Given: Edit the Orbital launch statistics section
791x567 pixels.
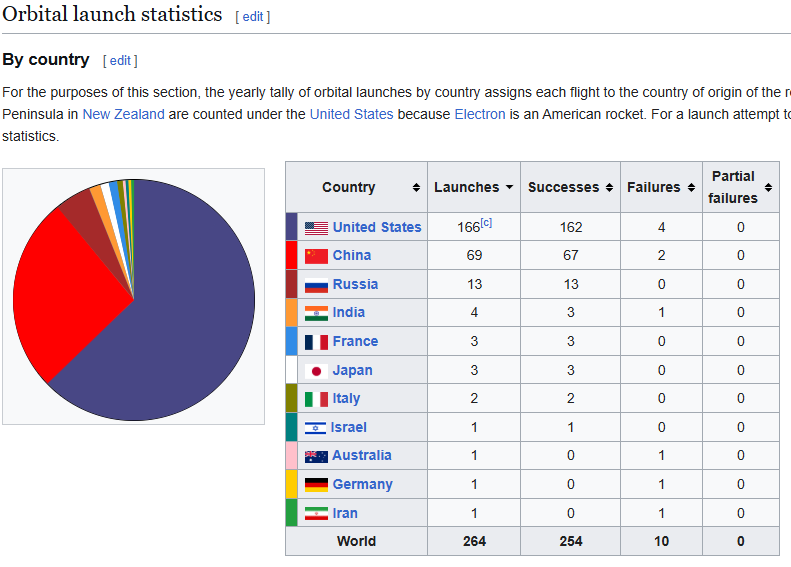Looking at the screenshot, I should (x=253, y=17).
